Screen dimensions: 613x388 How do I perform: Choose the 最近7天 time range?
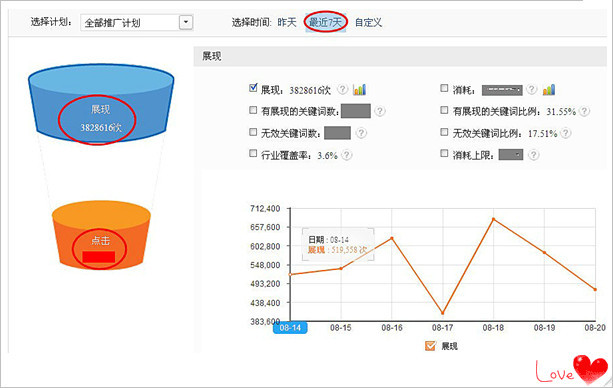point(325,22)
